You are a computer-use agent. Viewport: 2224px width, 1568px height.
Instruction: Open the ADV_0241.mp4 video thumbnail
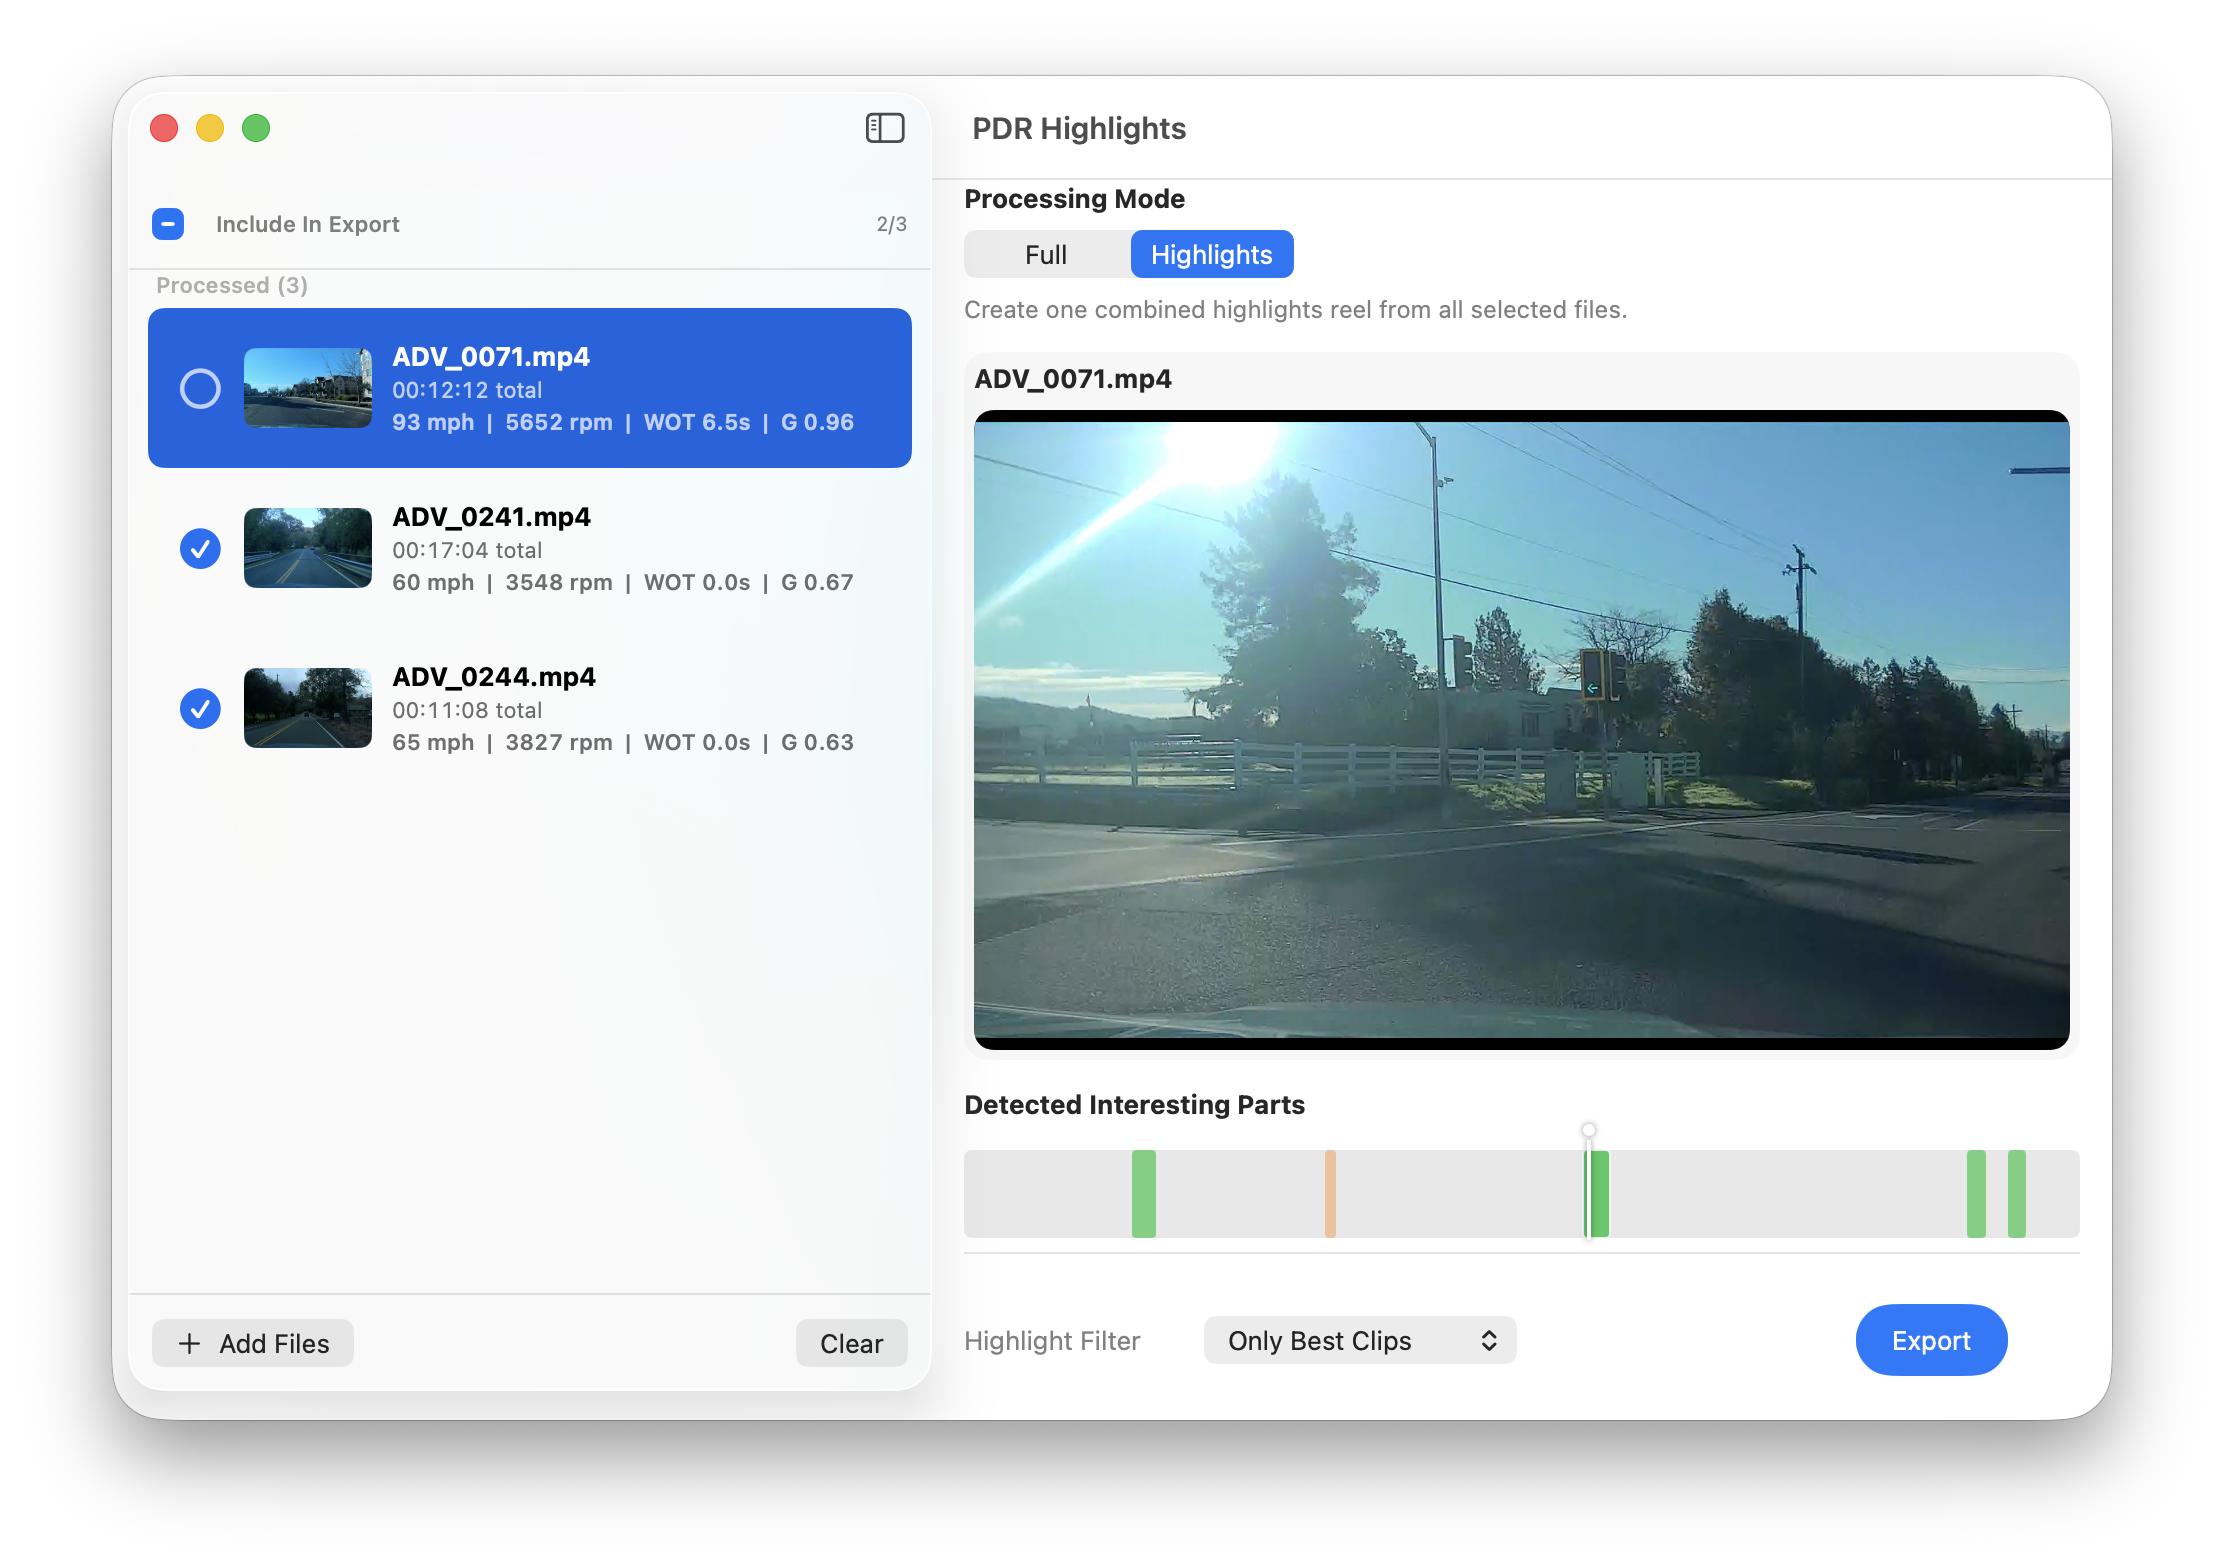(x=307, y=548)
